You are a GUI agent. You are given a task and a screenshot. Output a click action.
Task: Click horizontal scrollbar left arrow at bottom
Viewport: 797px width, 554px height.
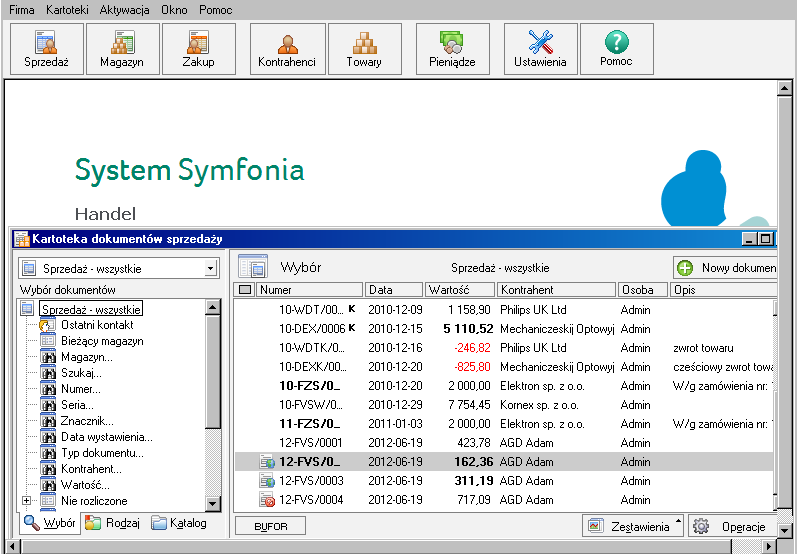point(12,547)
